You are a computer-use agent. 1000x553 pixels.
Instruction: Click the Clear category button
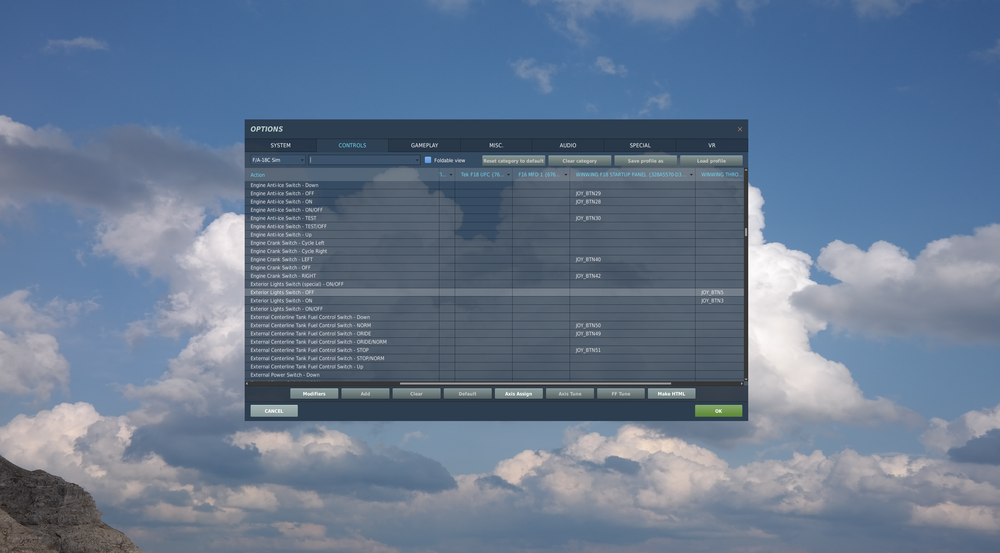click(x=580, y=161)
